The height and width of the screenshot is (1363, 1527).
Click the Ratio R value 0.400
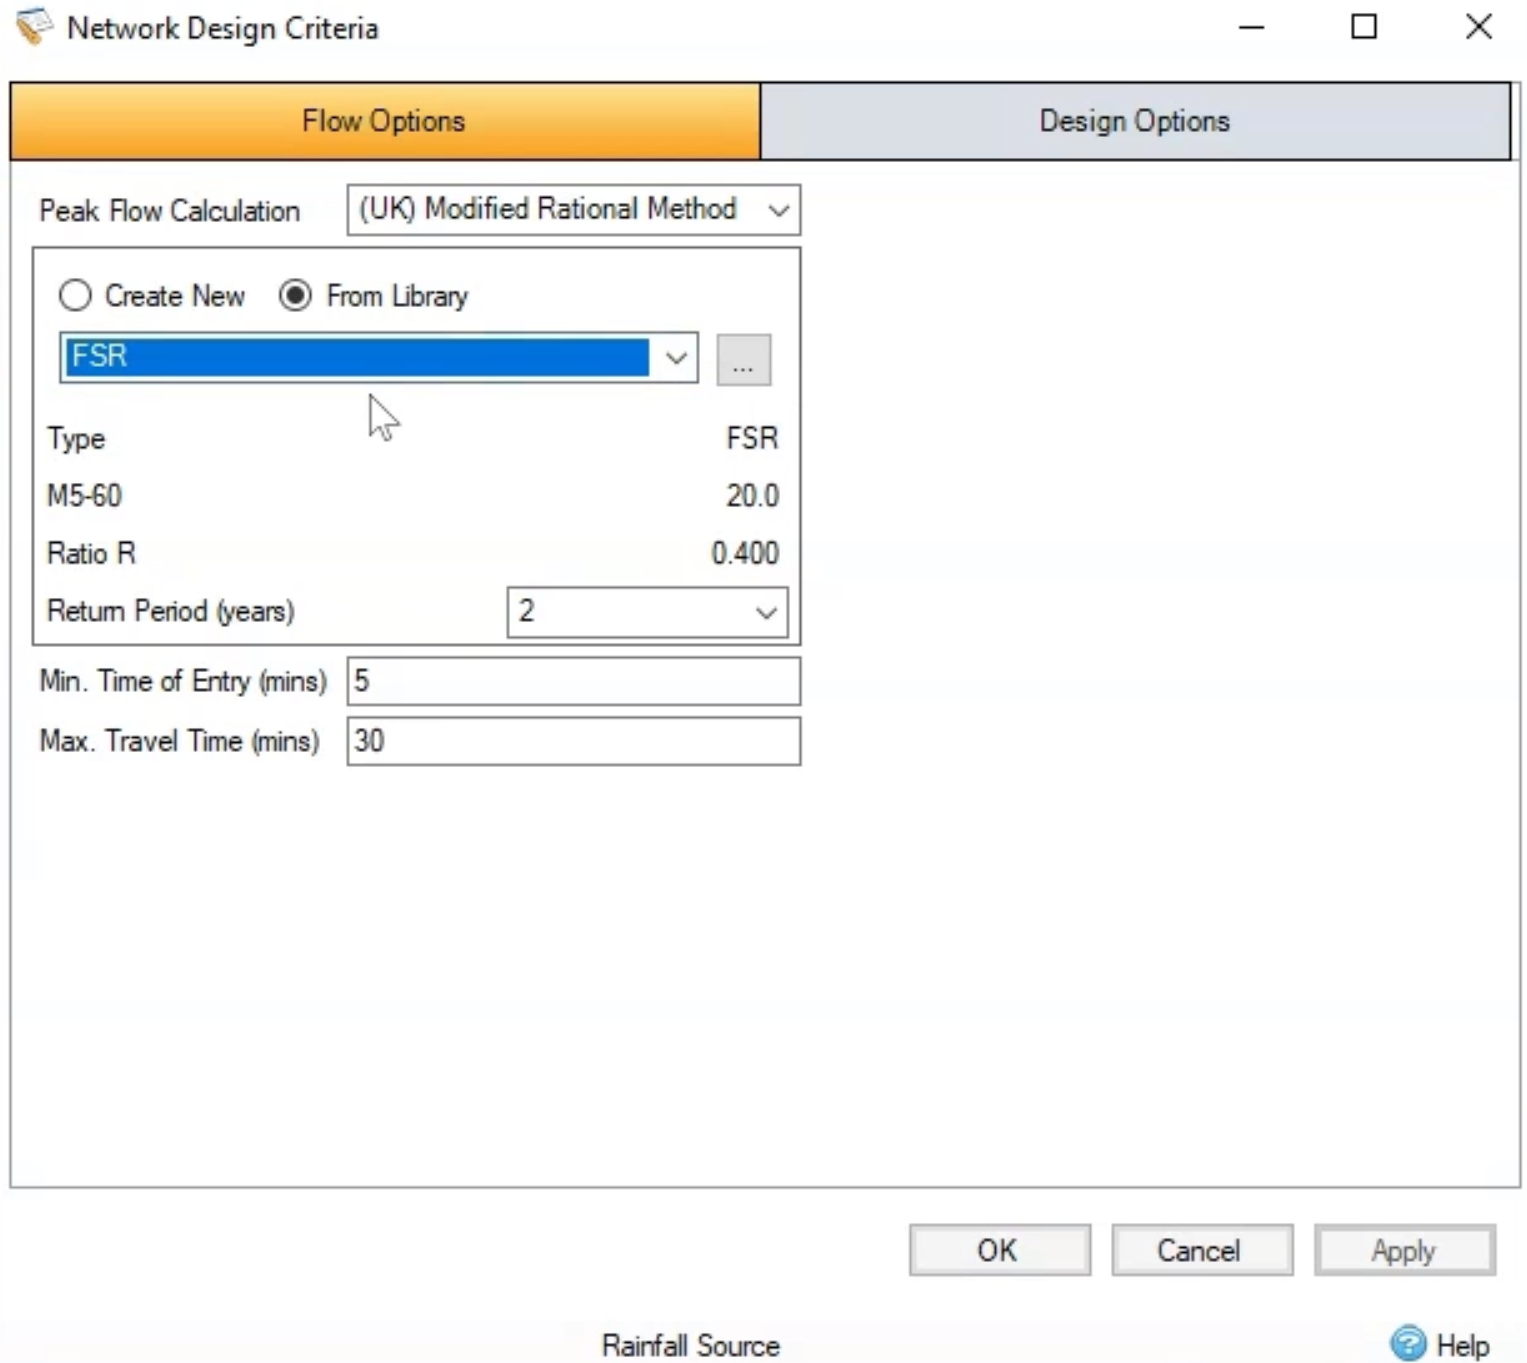click(745, 553)
